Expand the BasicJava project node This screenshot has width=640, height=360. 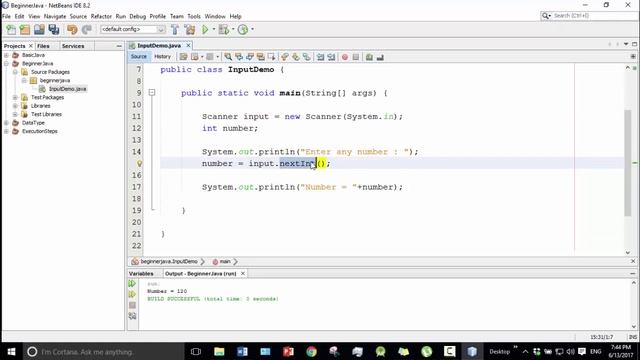click(7, 55)
